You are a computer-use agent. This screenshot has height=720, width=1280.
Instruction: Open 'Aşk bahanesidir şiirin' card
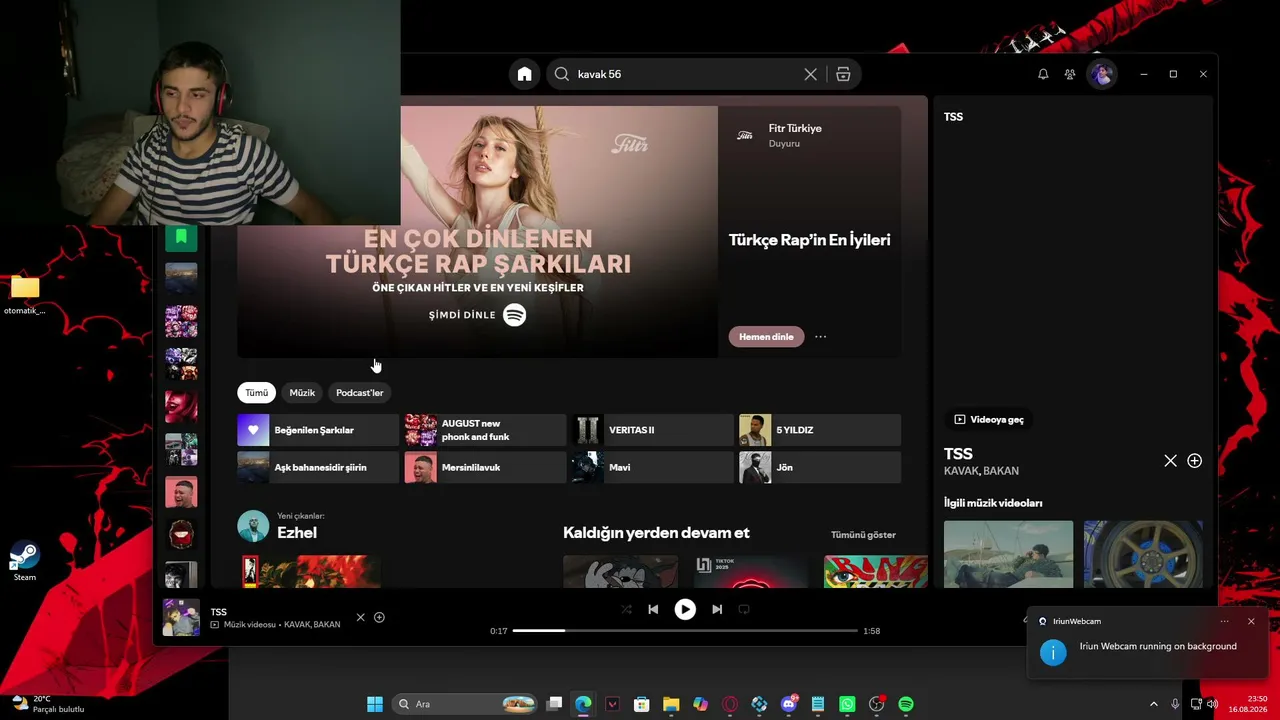(x=318, y=467)
